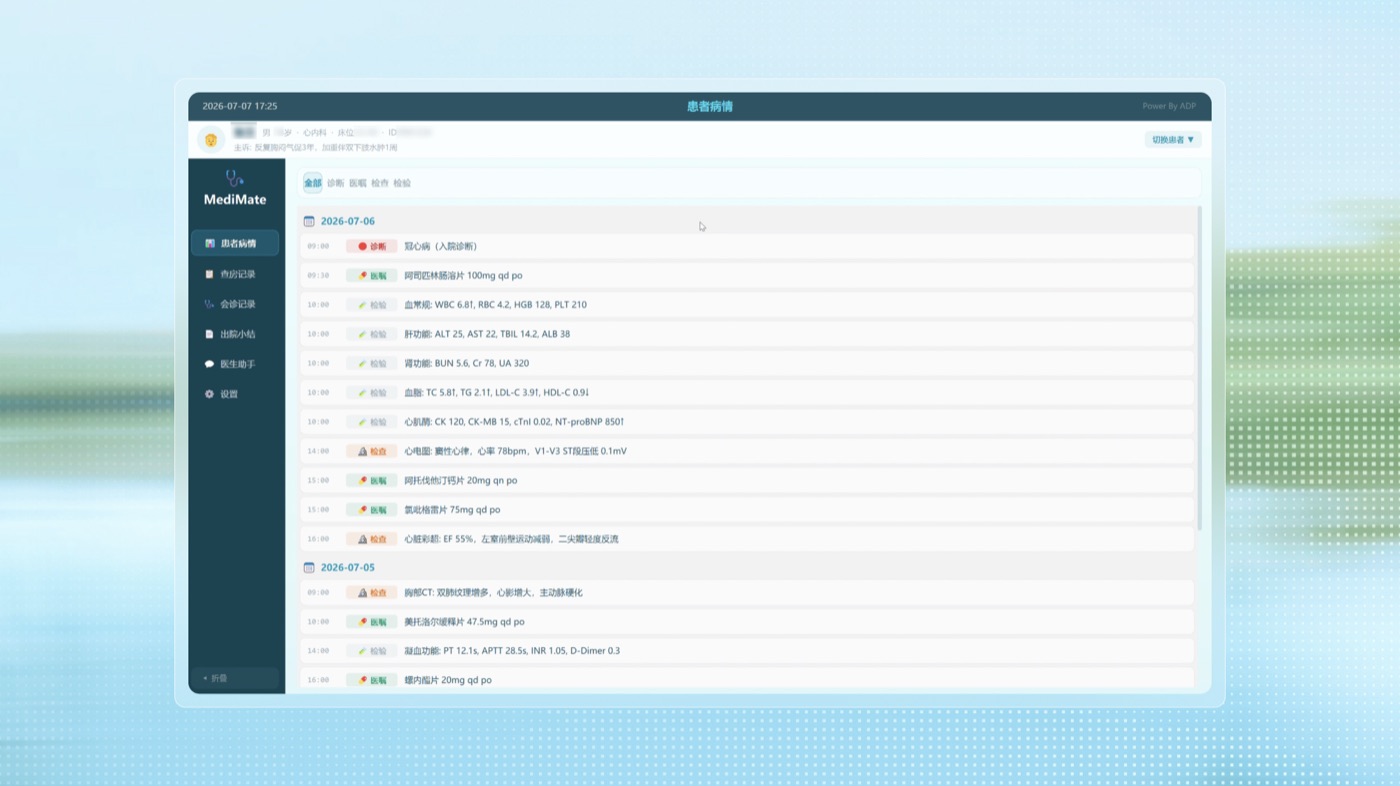This screenshot has width=1400, height=786.
Task: Click the 会诊记录 stethoscope icon
Action: 210,304
